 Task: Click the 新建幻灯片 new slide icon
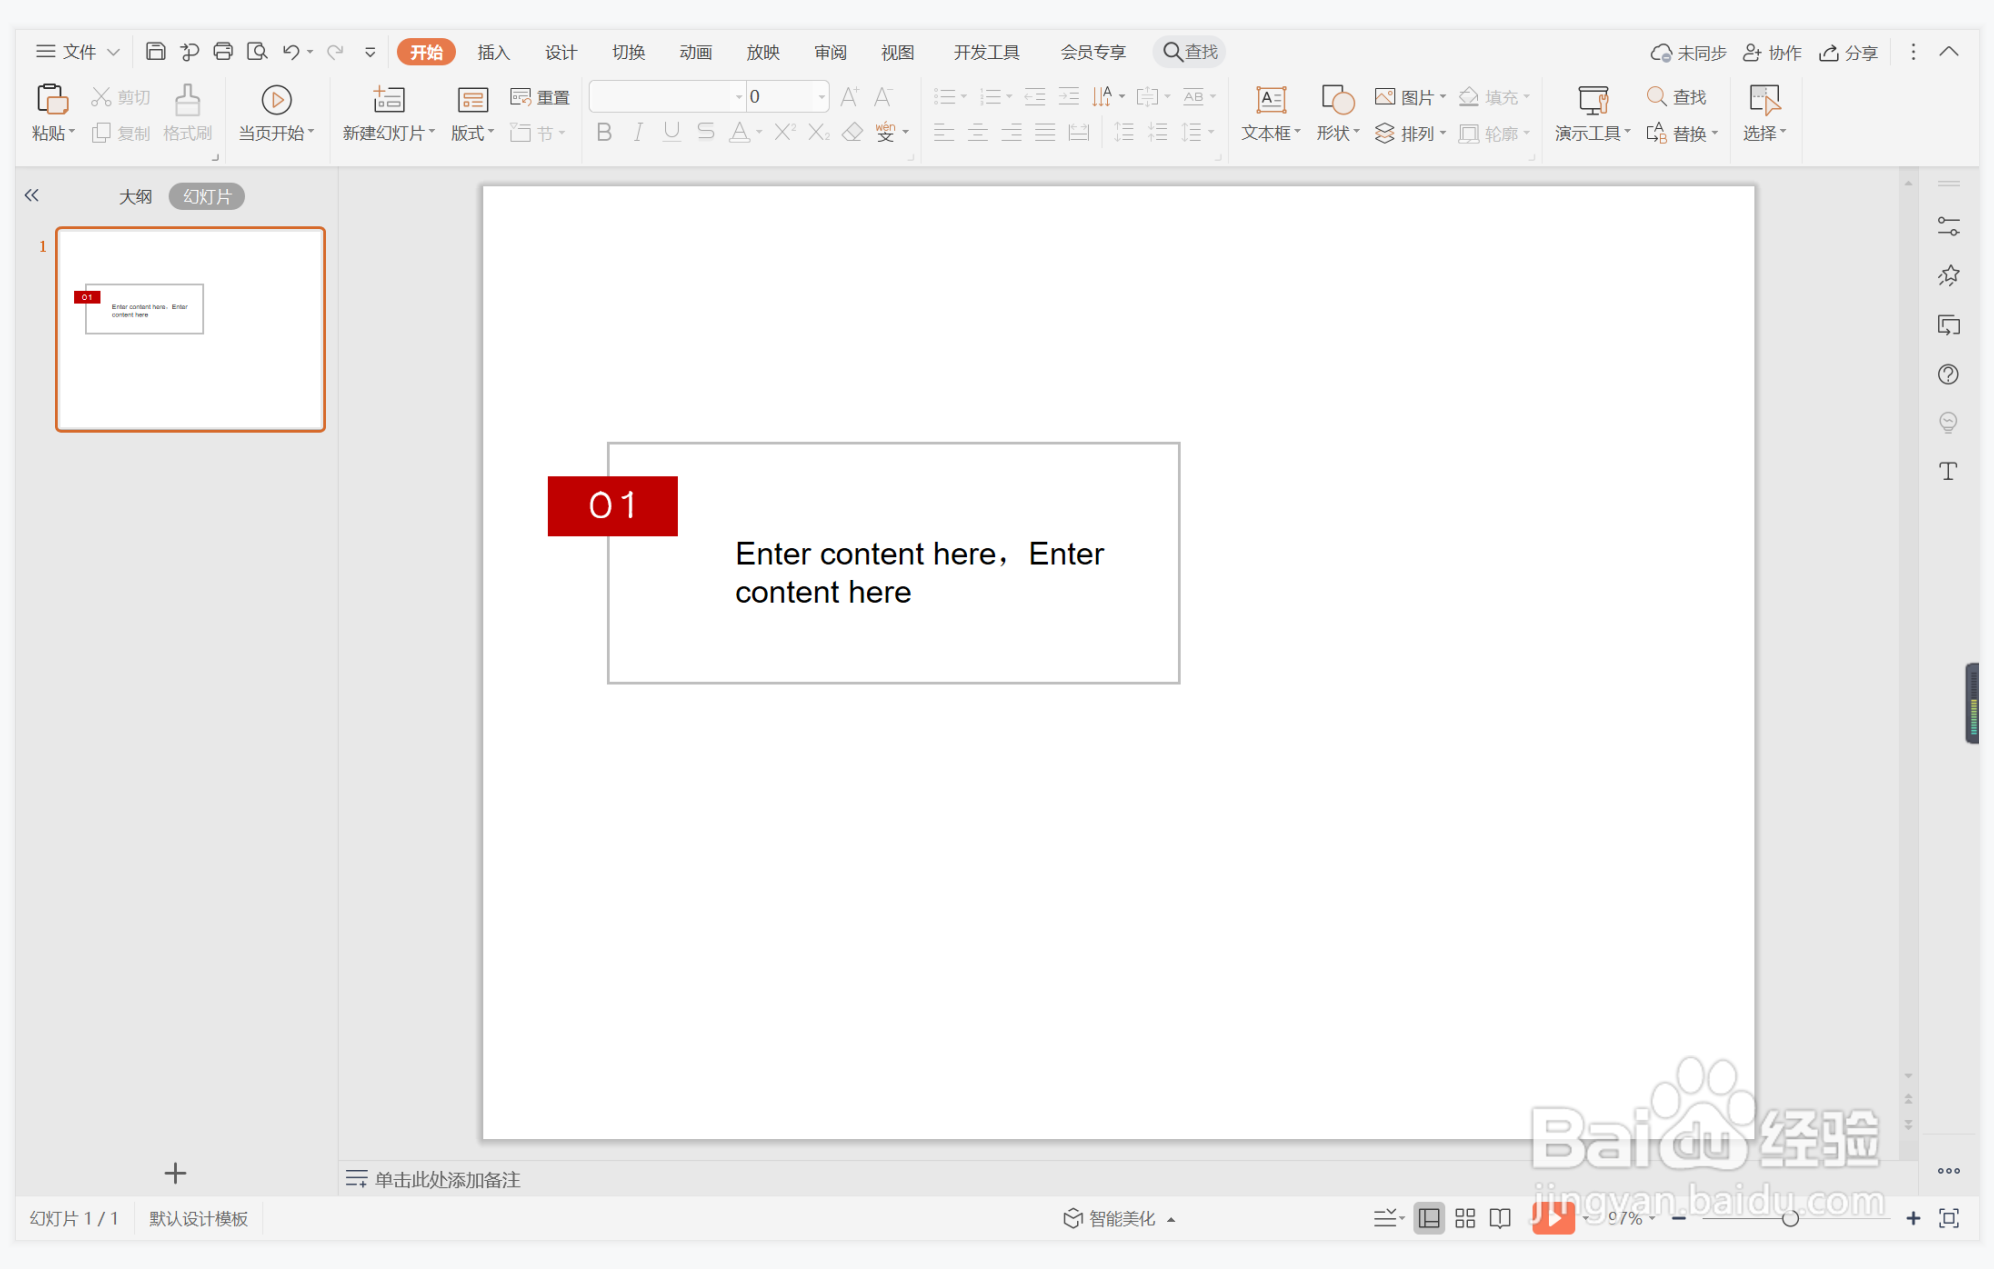(x=388, y=100)
